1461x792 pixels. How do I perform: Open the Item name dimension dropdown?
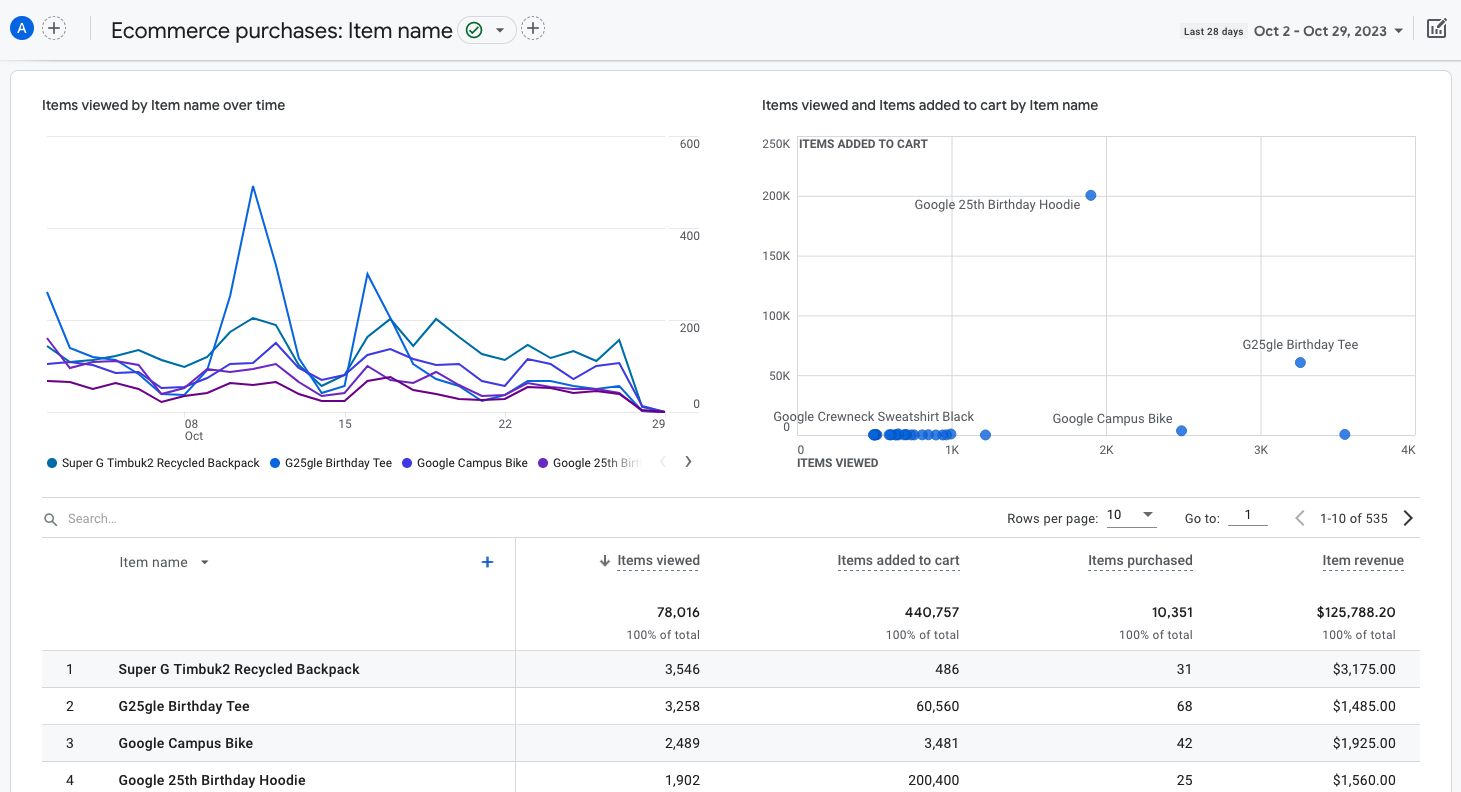163,562
